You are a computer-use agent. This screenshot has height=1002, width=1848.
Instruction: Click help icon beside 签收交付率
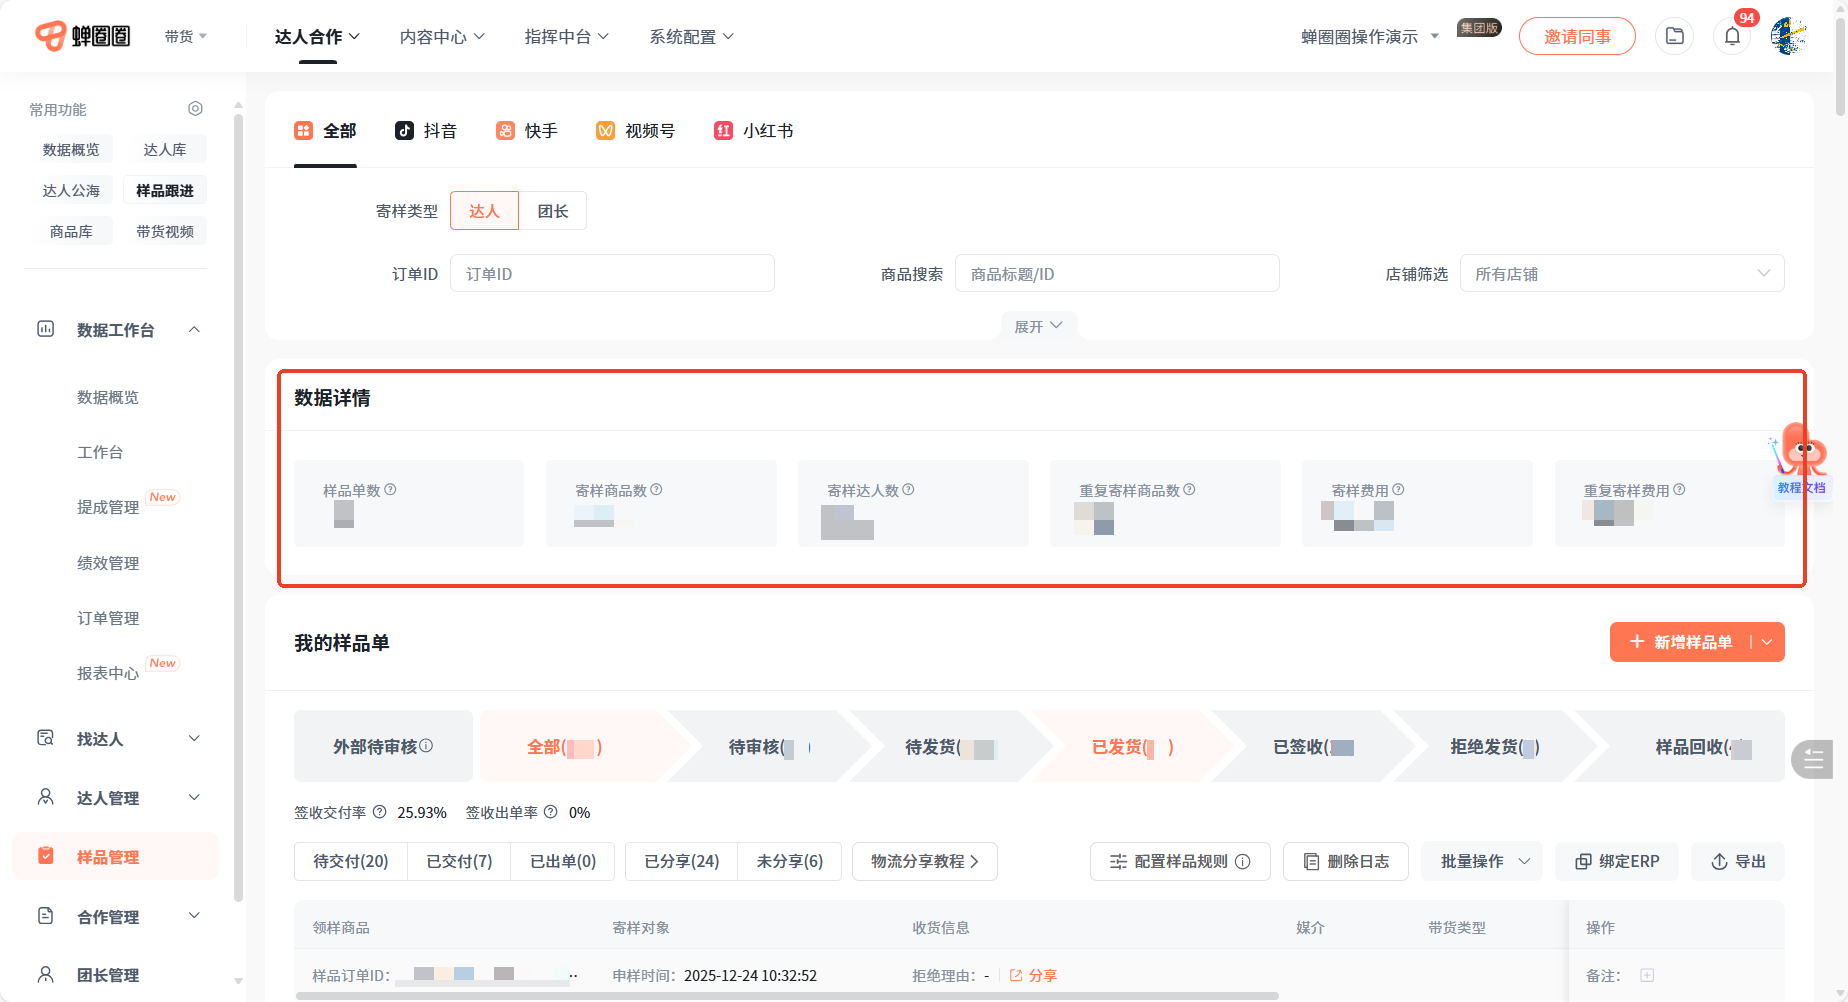click(x=380, y=812)
